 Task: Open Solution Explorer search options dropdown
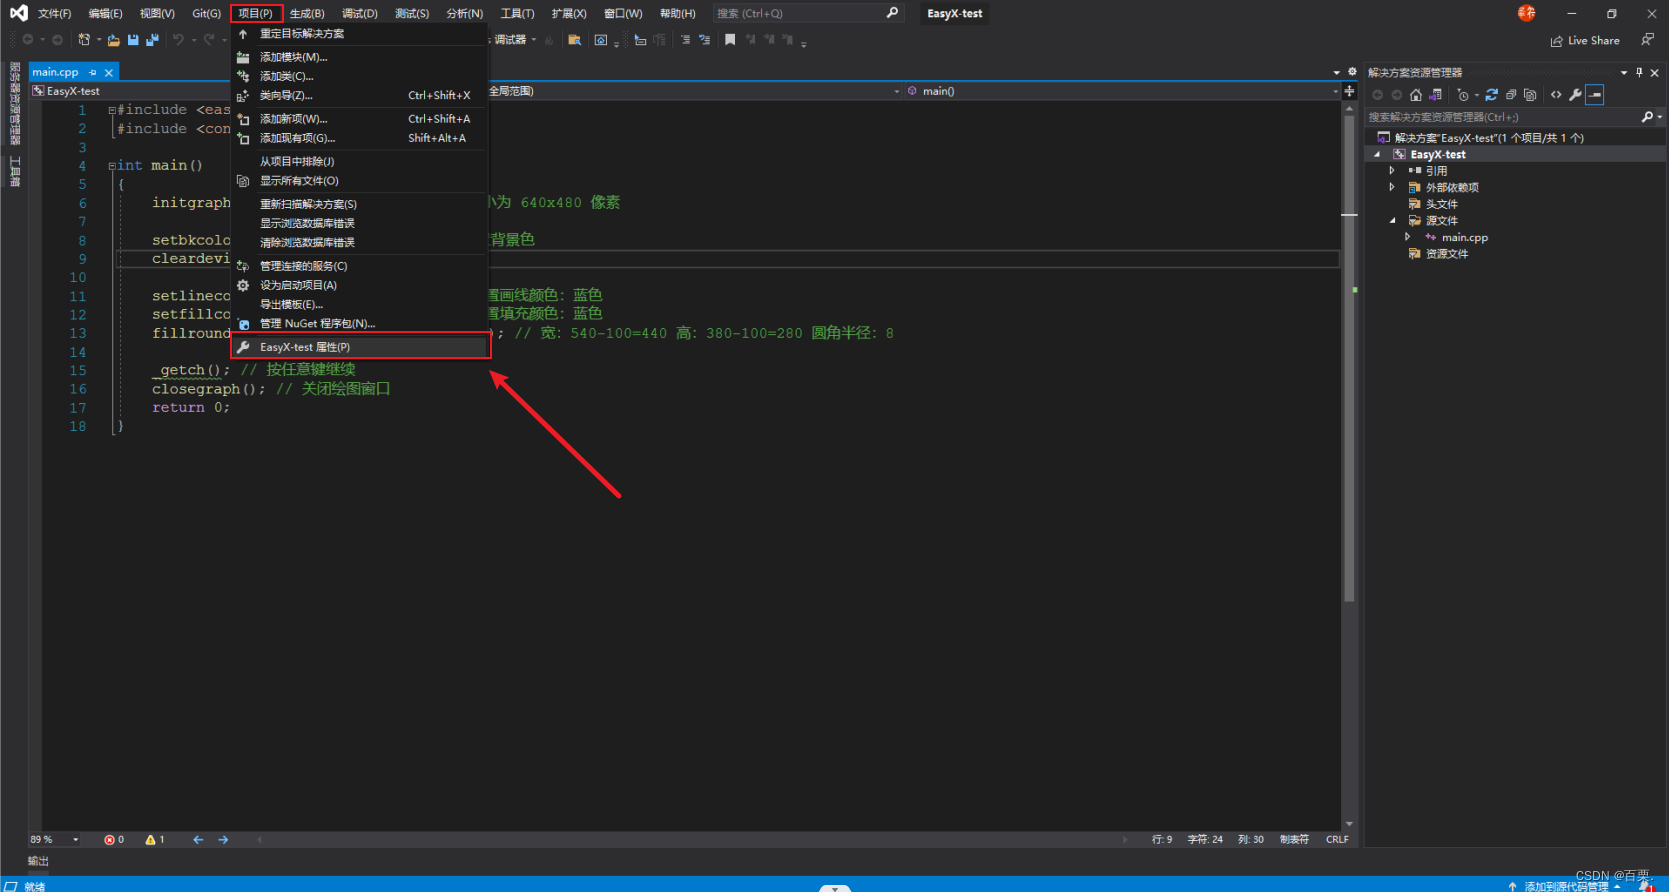point(1660,117)
